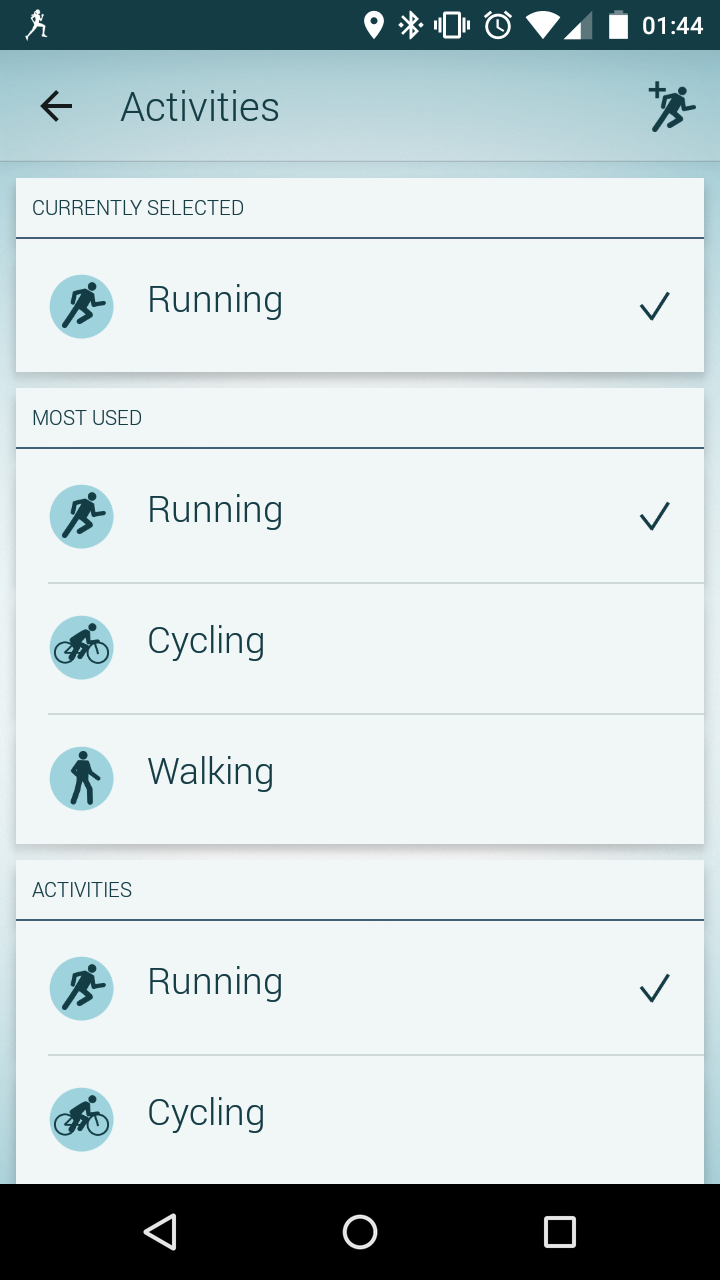
Task: Choose Cycling label in Activities list
Action: pyautogui.click(x=206, y=1113)
